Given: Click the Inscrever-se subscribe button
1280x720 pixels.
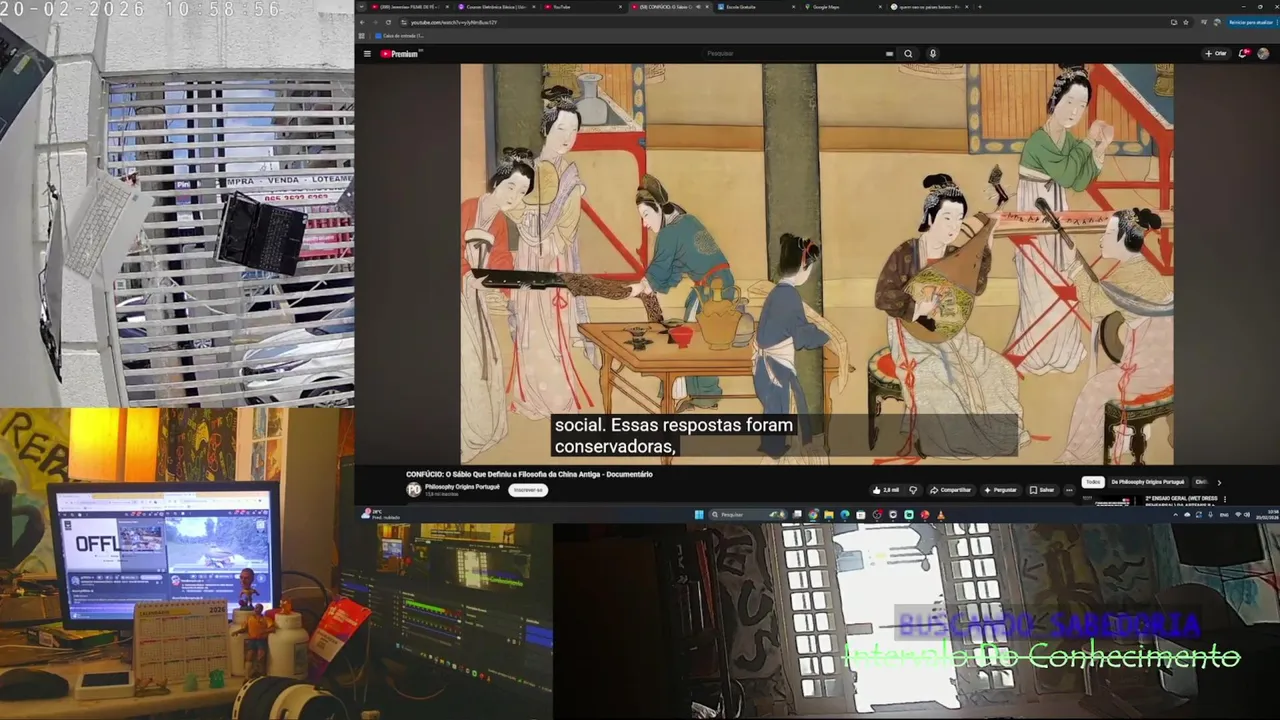Looking at the screenshot, I should tap(527, 490).
